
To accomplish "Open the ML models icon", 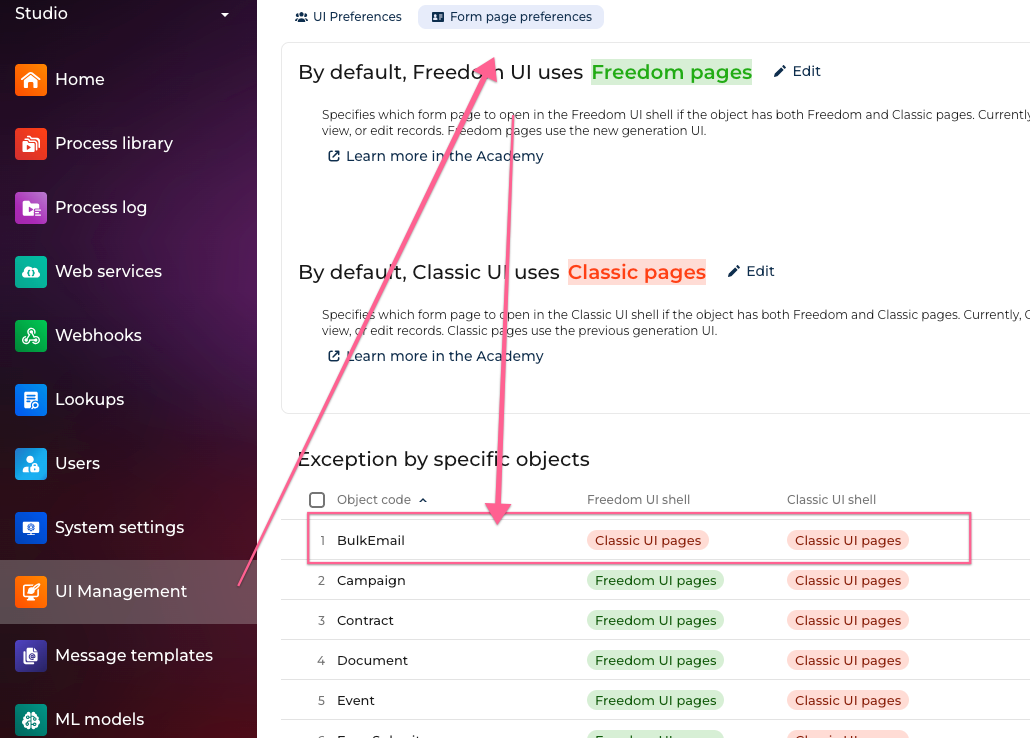I will tap(31, 719).
